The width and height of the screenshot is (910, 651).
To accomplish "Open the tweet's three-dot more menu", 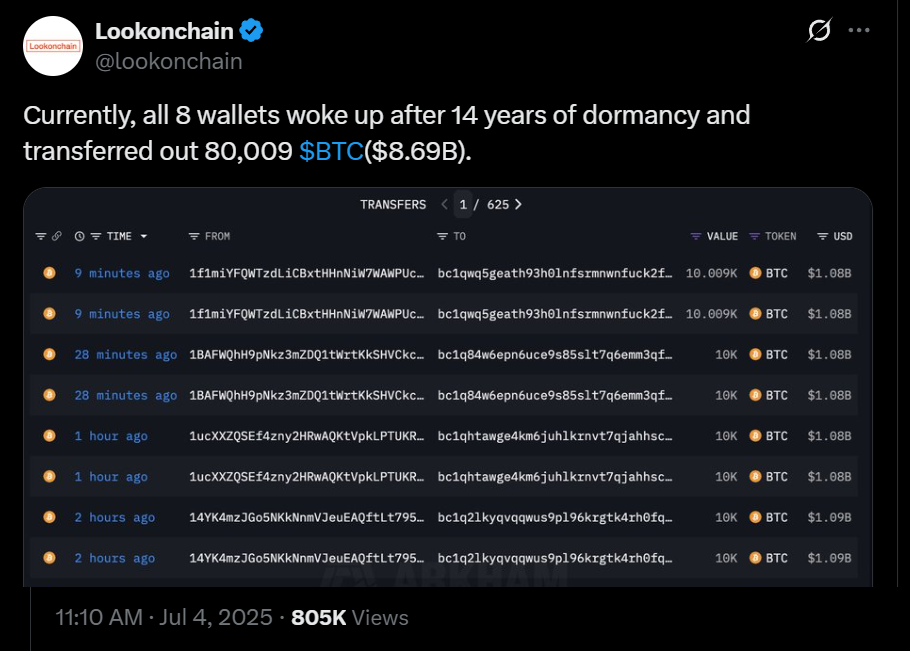I will click(859, 31).
